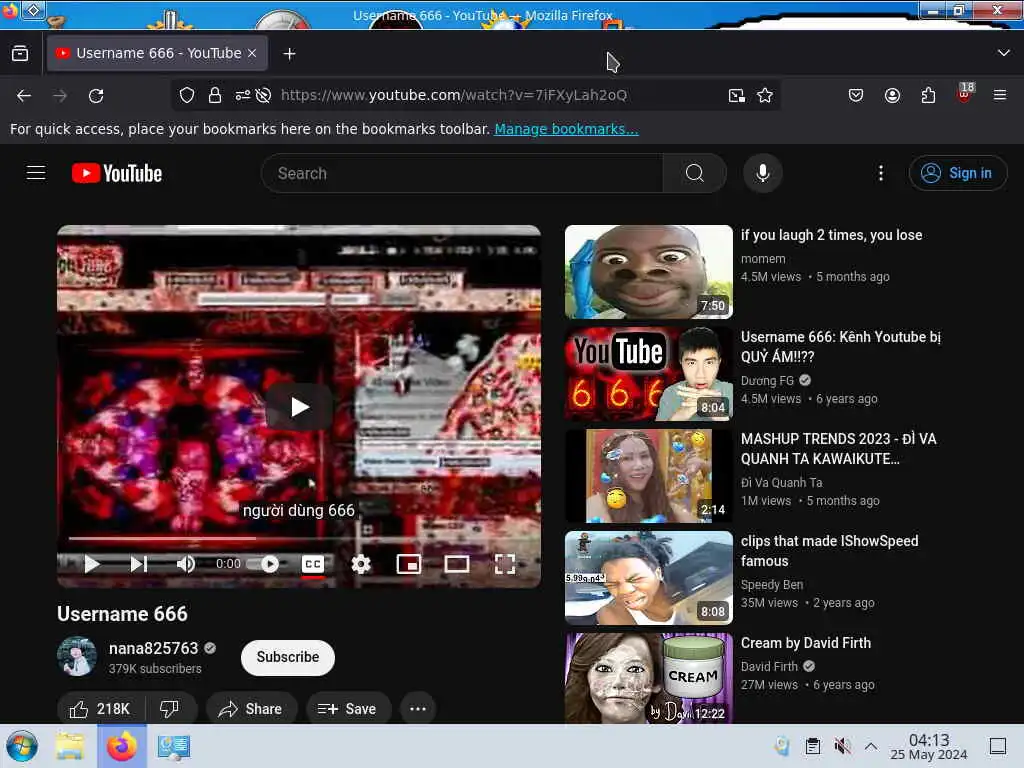Open player settings gear
1024x768 pixels.
[361, 564]
